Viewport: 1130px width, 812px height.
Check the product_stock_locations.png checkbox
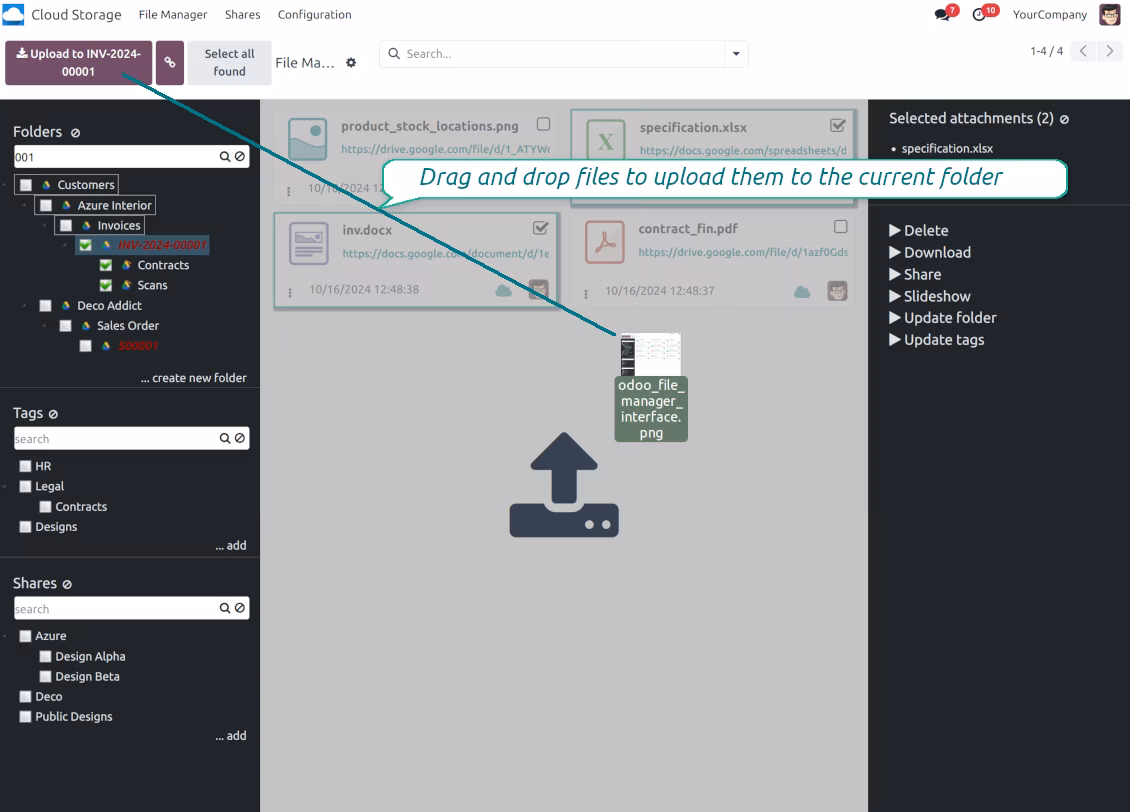click(x=543, y=124)
